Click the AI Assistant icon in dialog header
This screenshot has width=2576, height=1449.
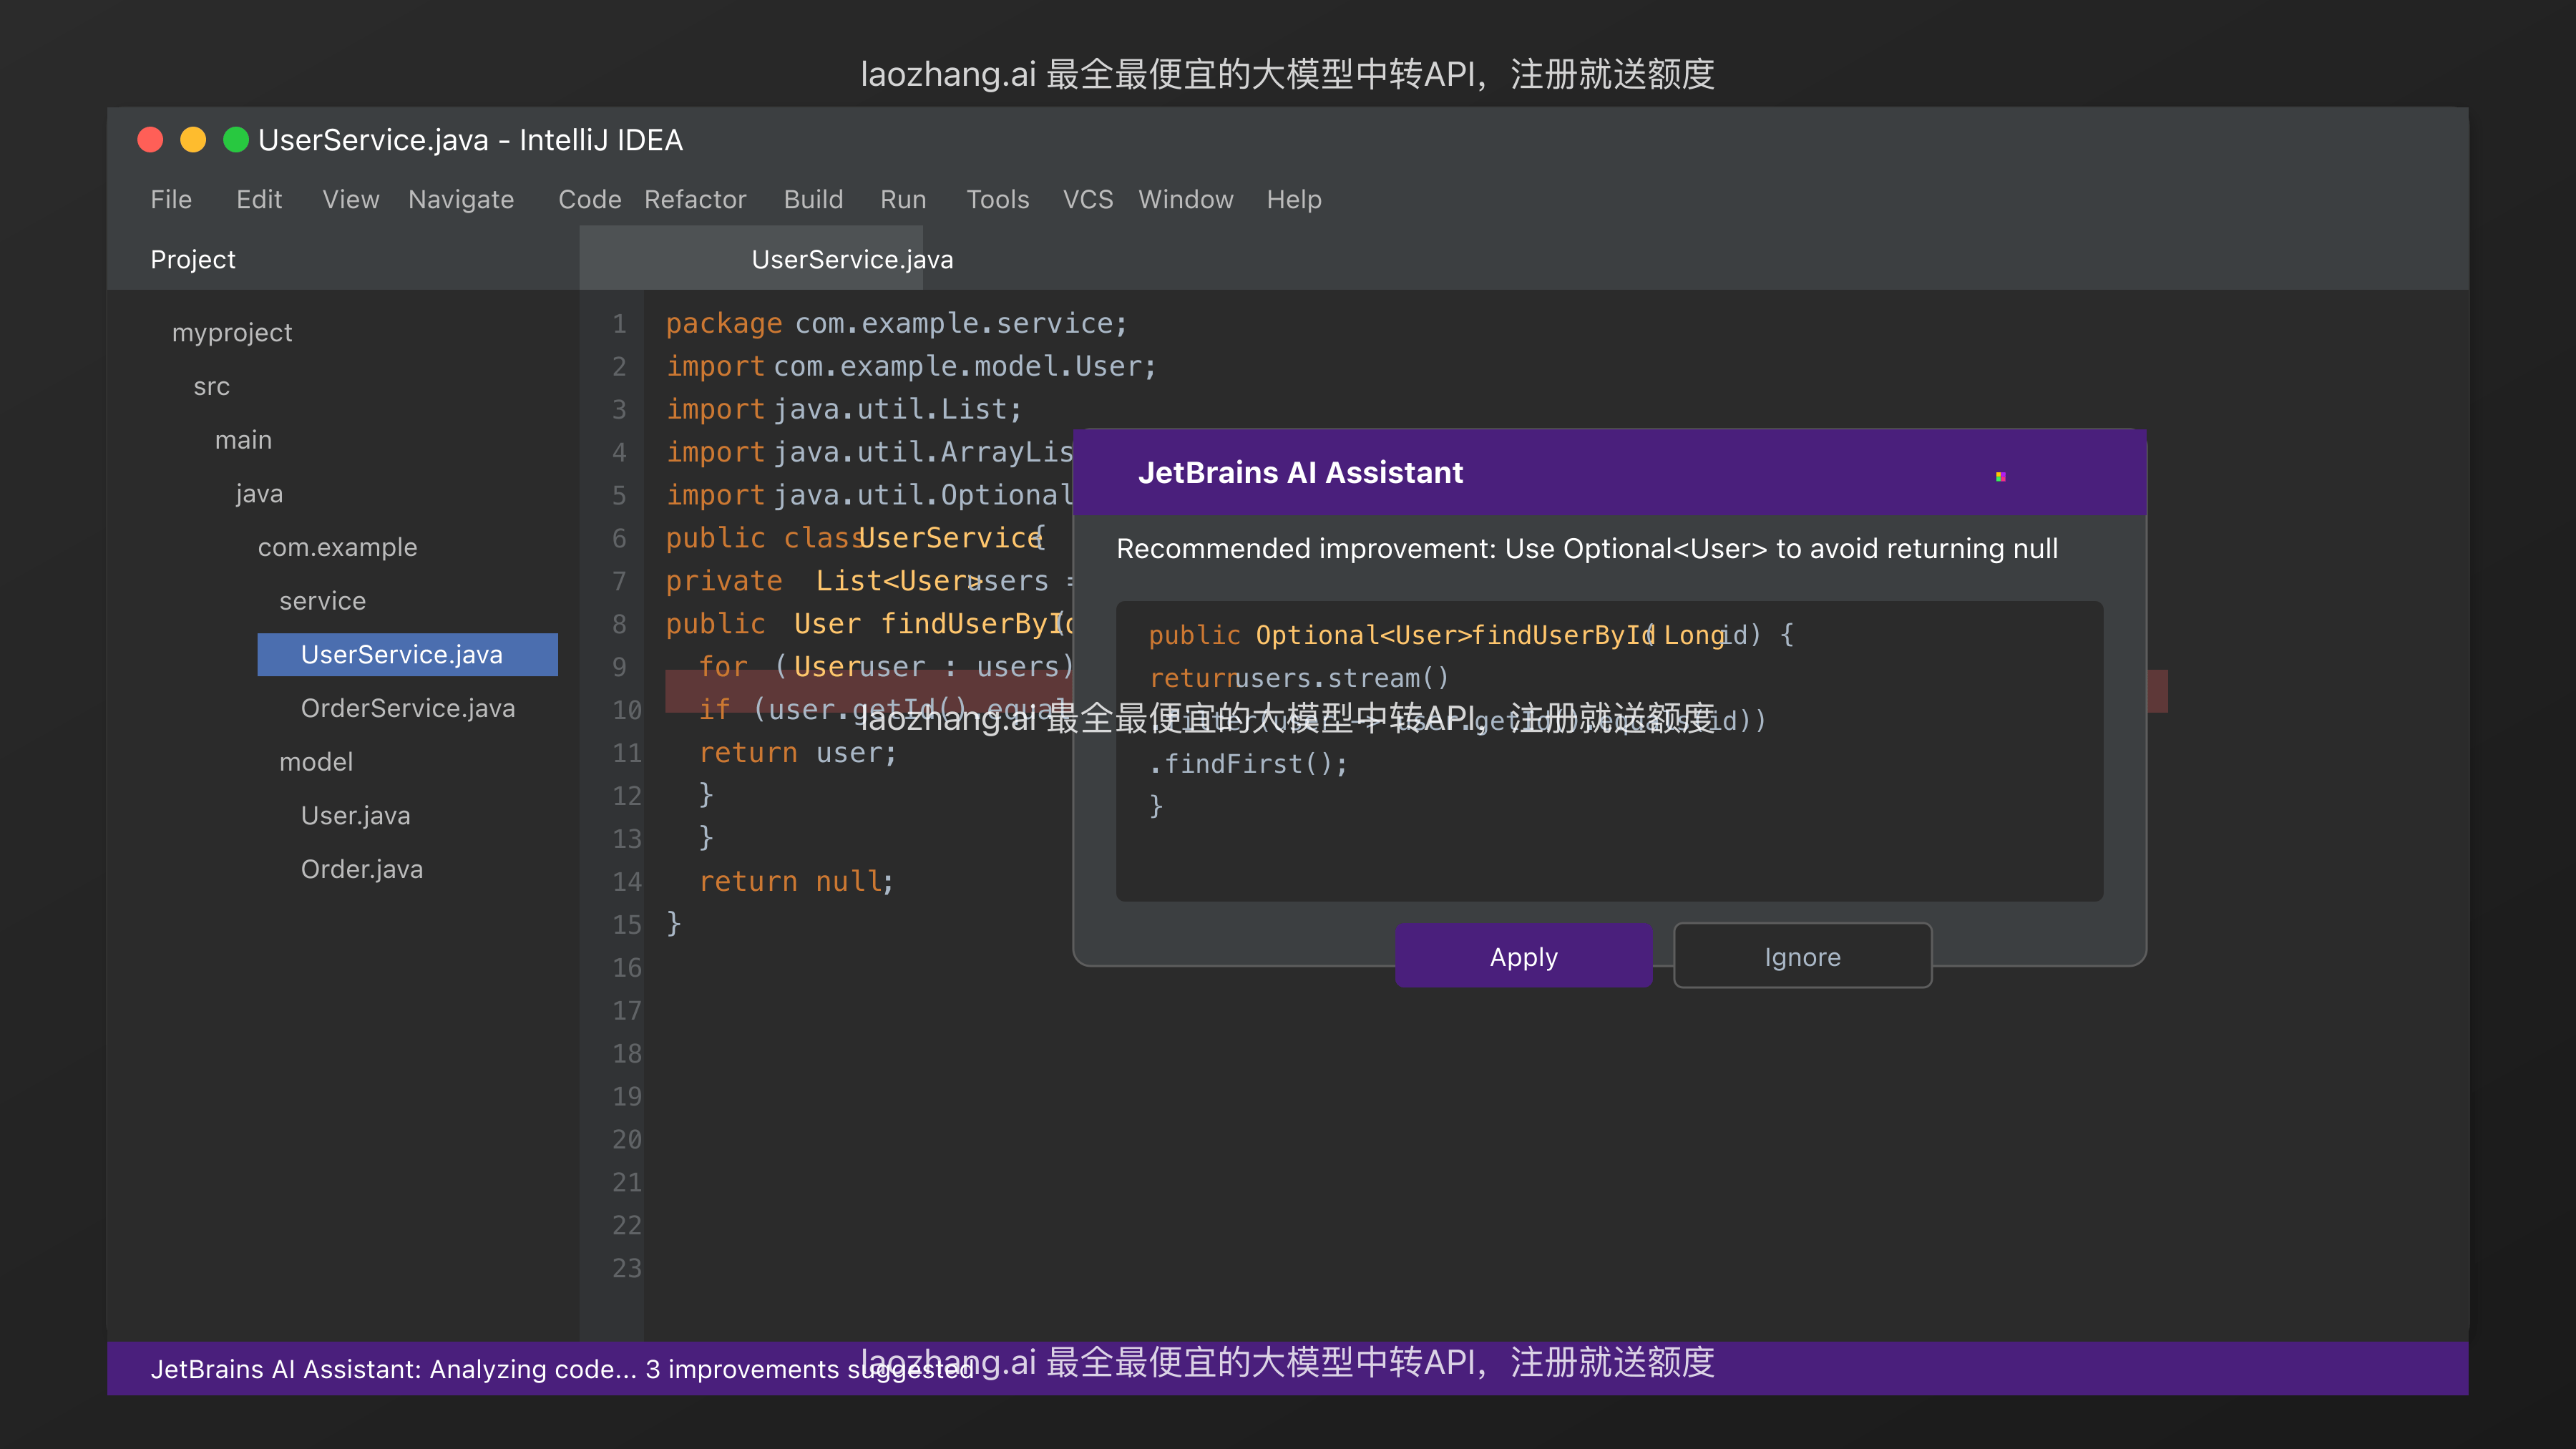2000,476
